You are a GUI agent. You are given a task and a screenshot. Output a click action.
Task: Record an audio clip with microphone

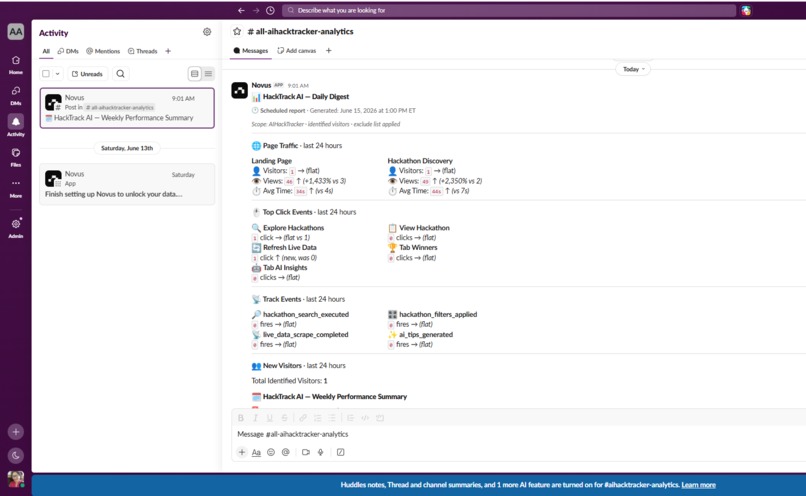(x=320, y=452)
